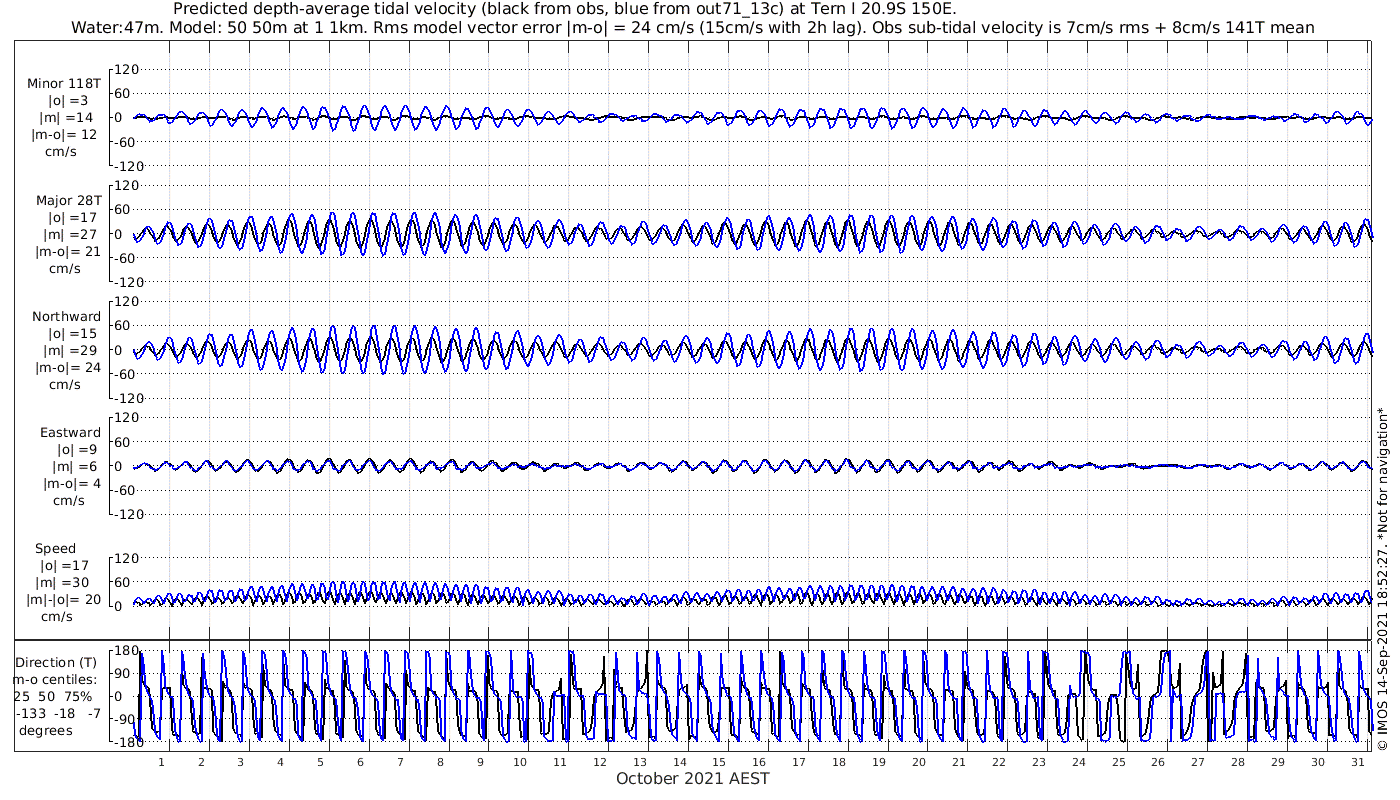Screen dimensions: 1400x800
Task: Click the '180' tick on Direction axis
Action: (x=125, y=651)
